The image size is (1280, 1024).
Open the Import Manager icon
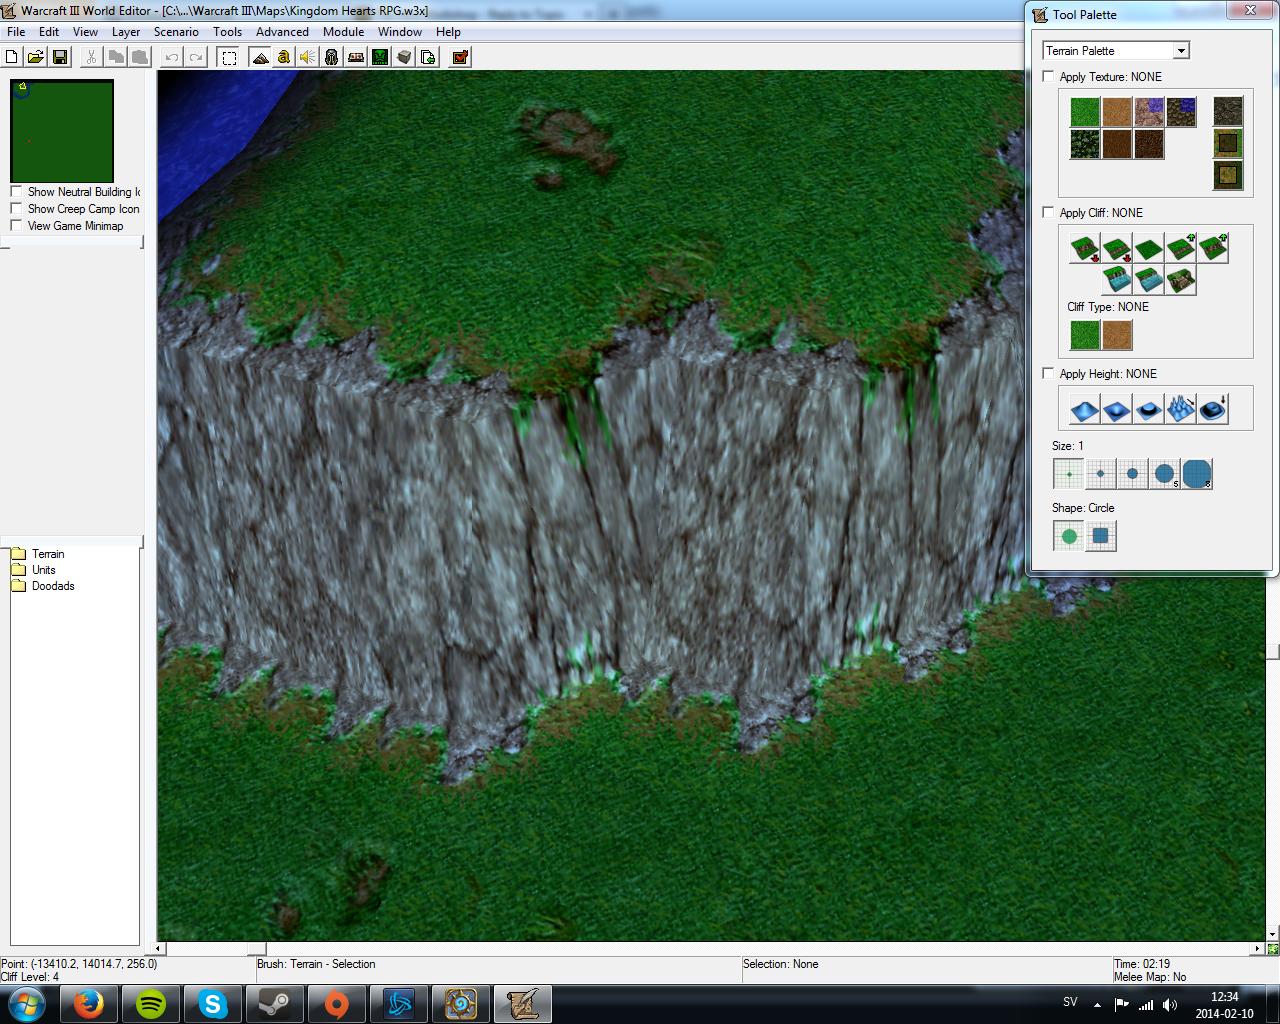click(x=428, y=57)
